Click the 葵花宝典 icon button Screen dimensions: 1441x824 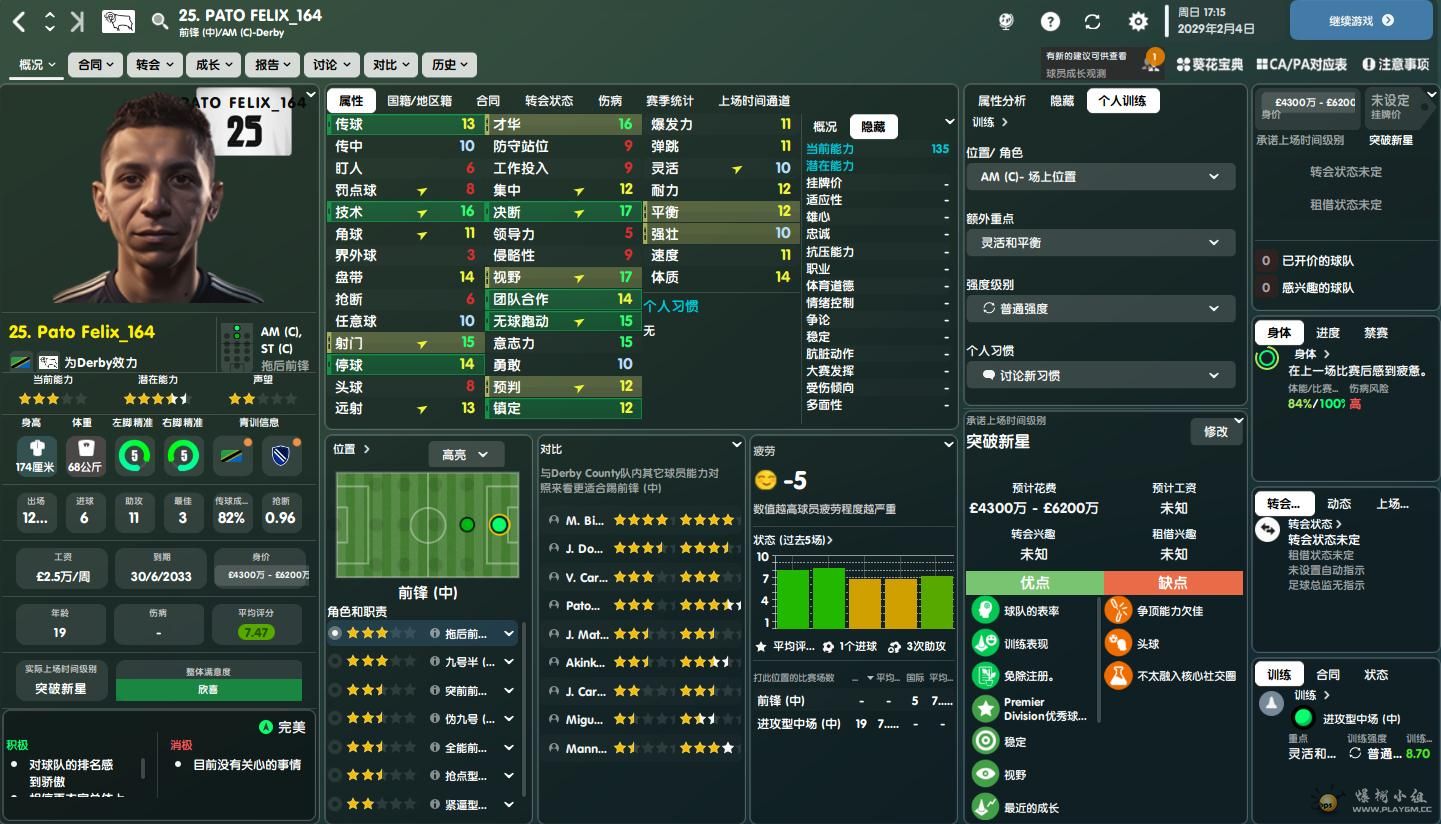[1209, 64]
